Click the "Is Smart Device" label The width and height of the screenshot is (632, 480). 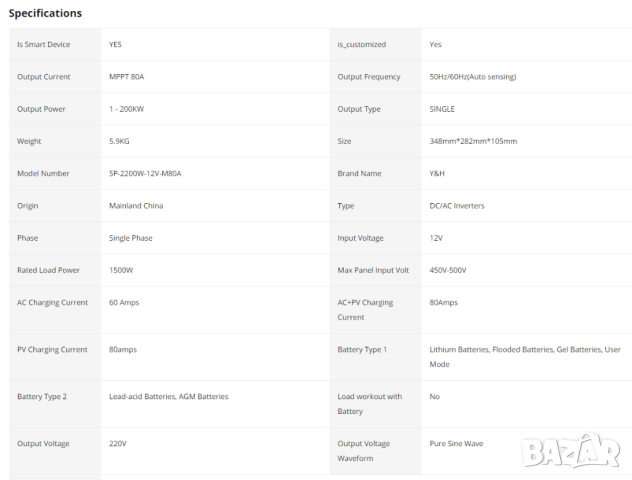tap(43, 45)
